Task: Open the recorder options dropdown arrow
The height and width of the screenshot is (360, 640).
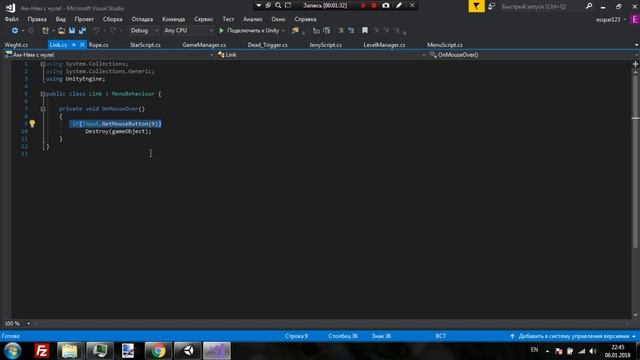Action: (x=258, y=5)
